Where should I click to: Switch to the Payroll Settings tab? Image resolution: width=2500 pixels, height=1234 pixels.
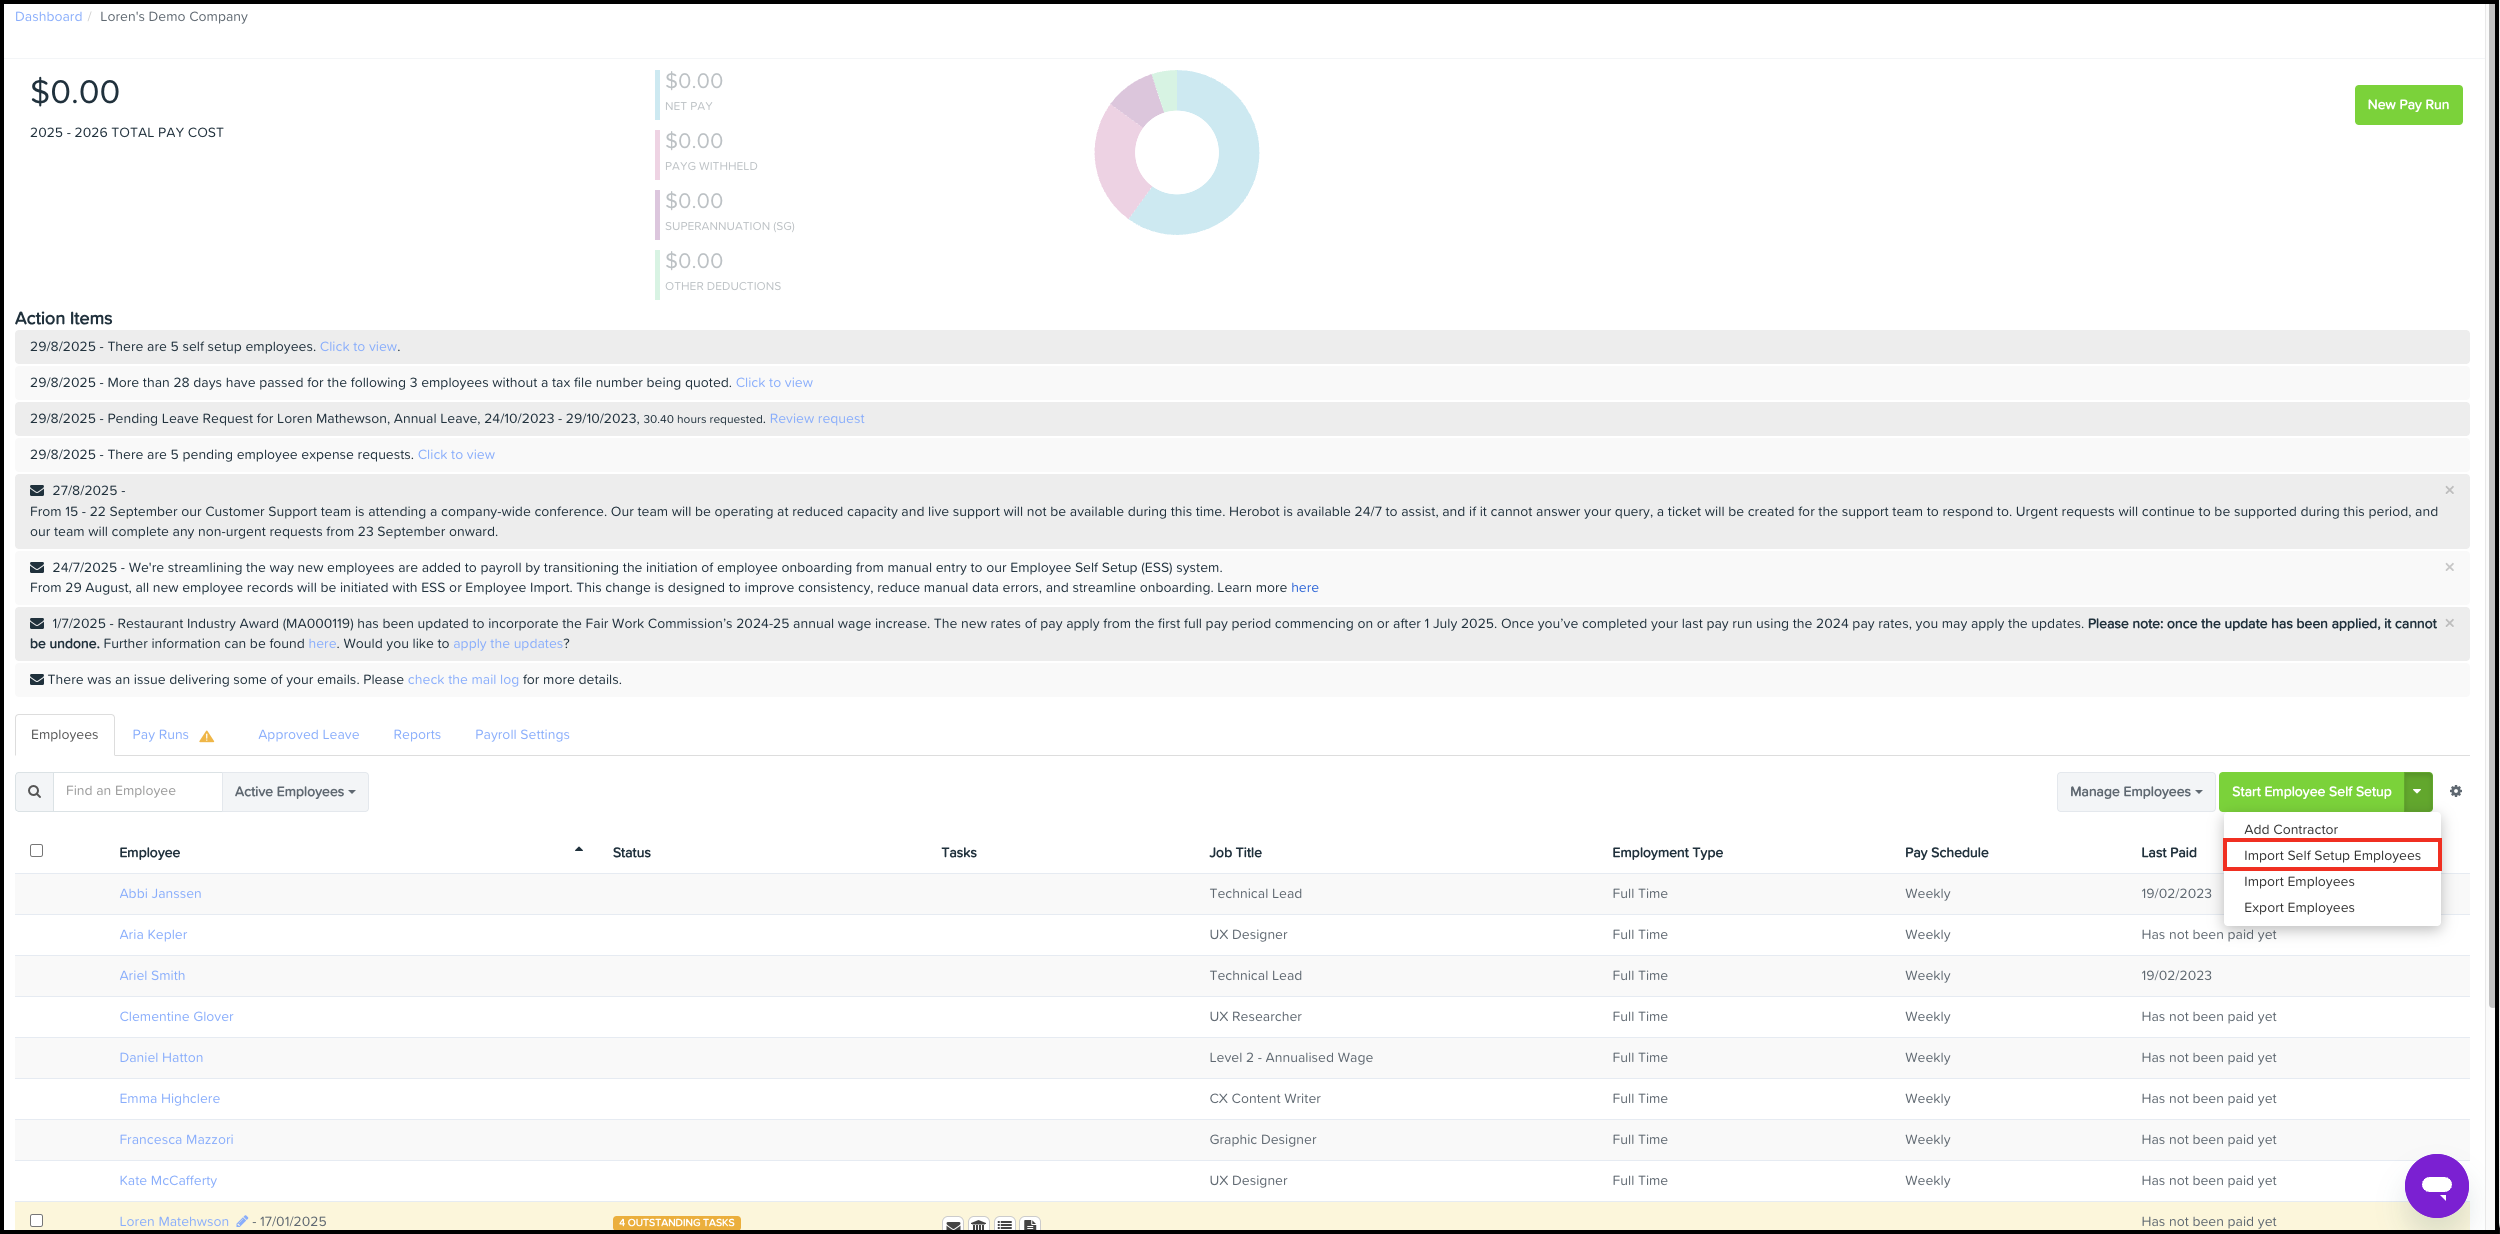pos(522,734)
